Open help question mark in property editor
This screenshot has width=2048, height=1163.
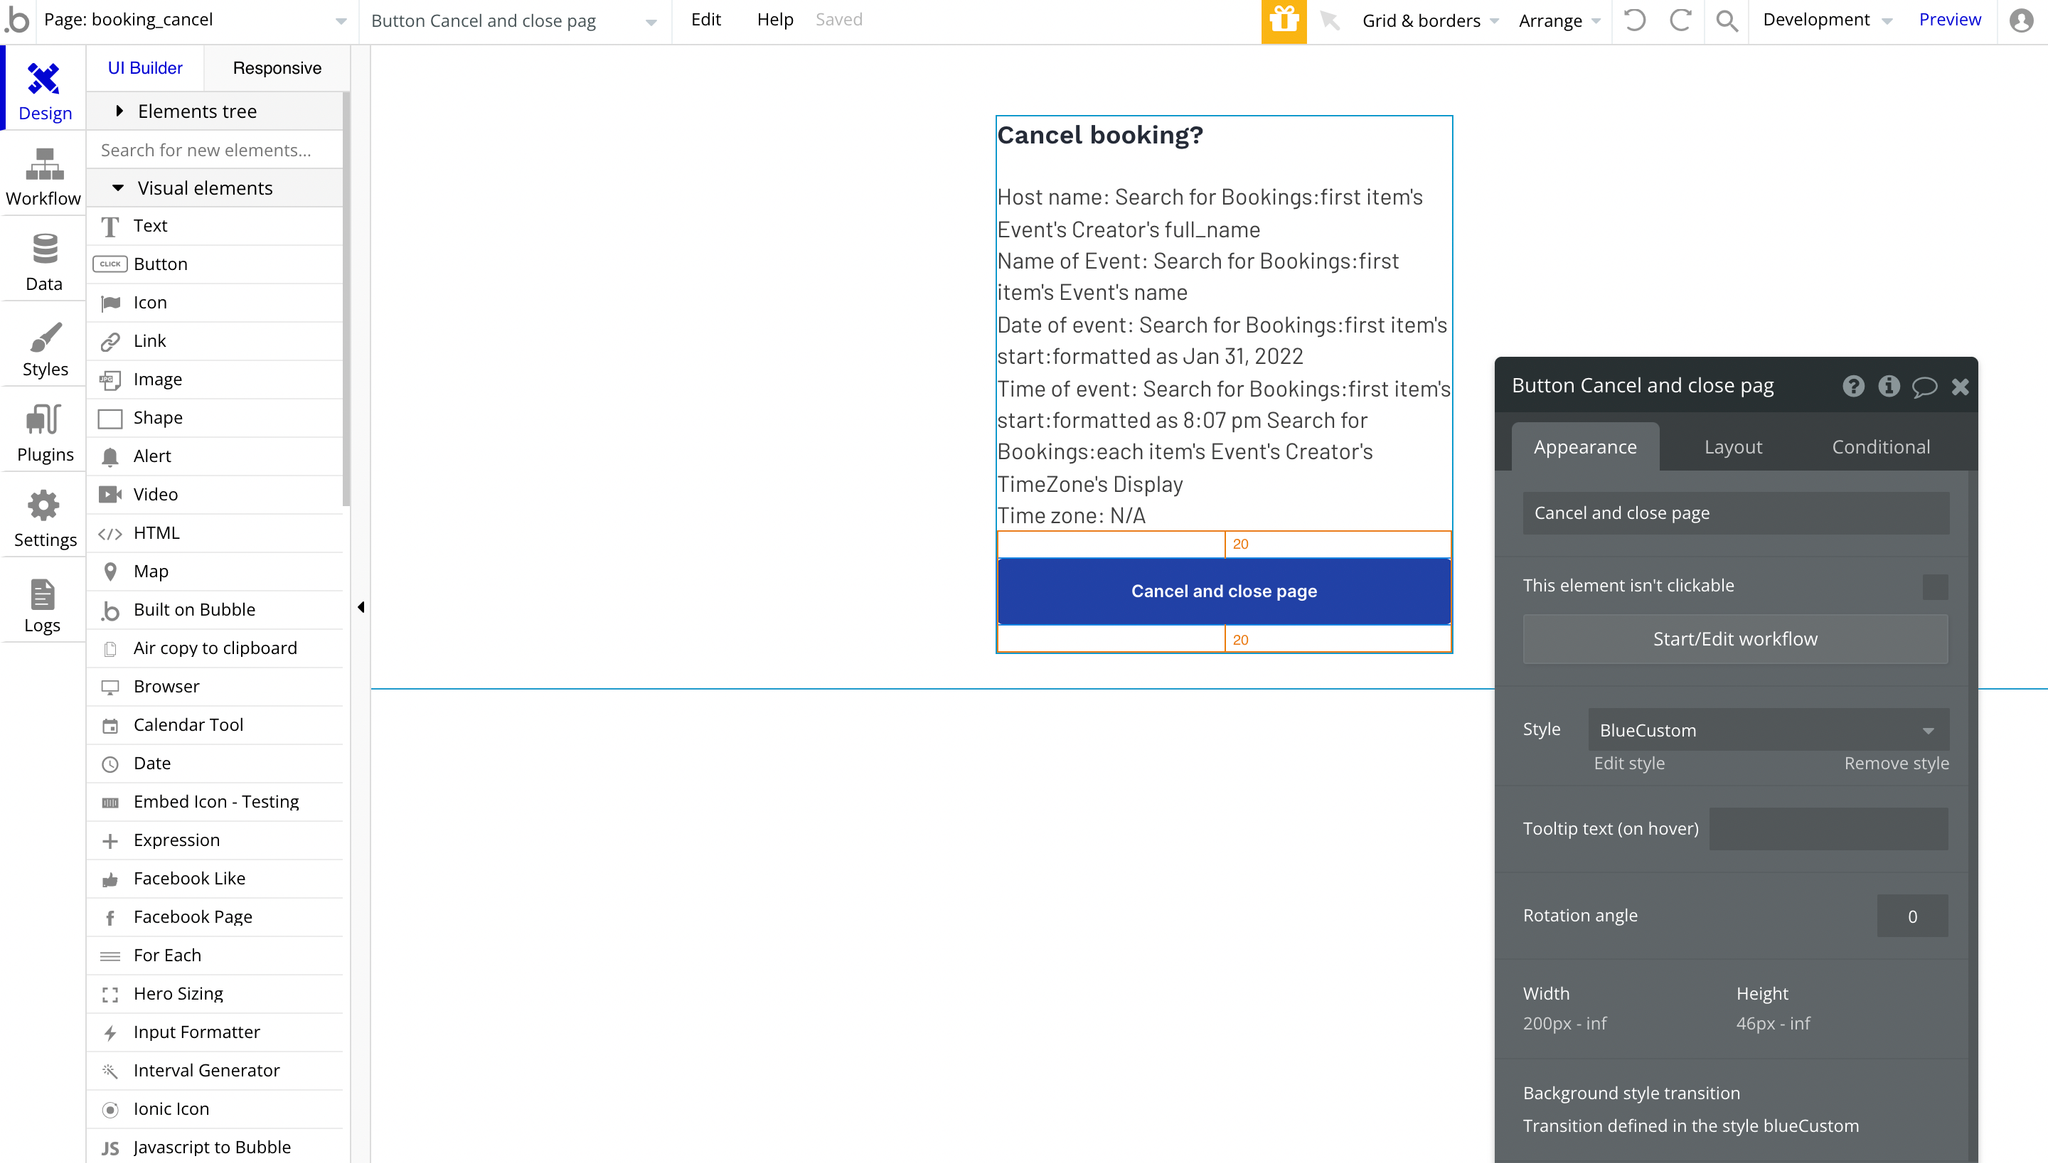1853,386
